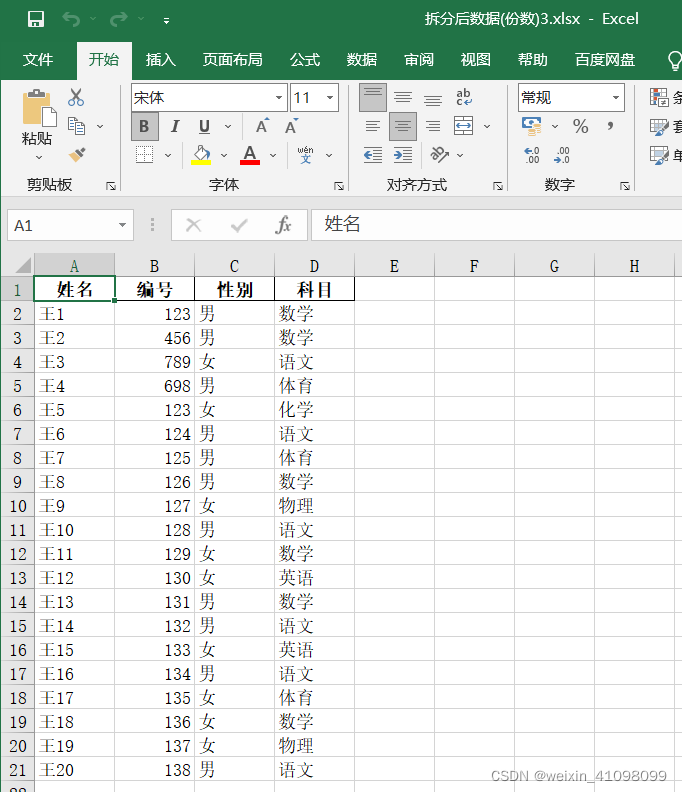
Task: Click Conditional Formatting icon
Action: (x=659, y=97)
